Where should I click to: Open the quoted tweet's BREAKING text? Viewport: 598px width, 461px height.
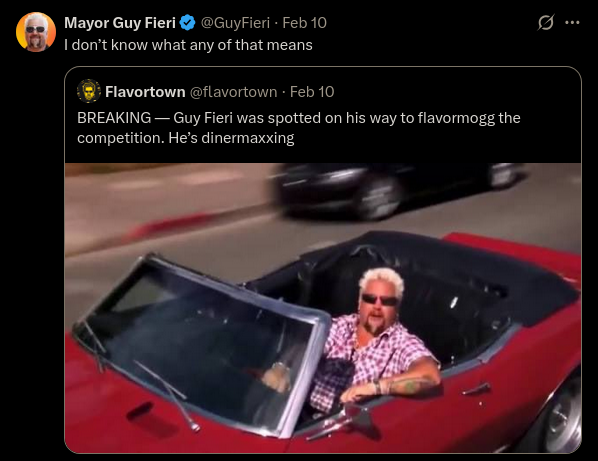114,118
